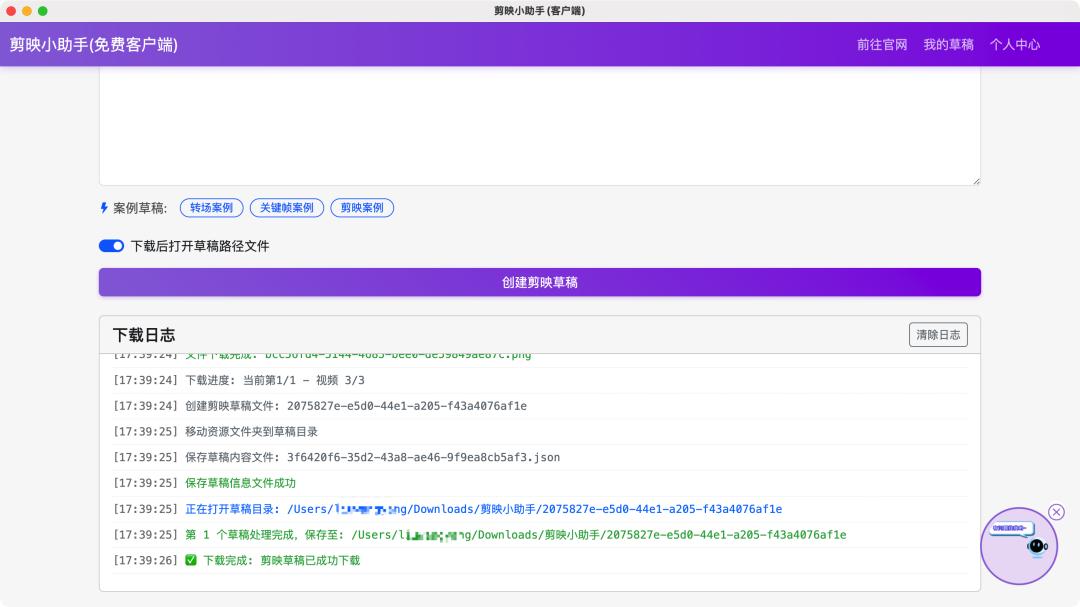Select the 关键帧案例 sample draft
Image resolution: width=1080 pixels, height=607 pixels.
[x=288, y=208]
